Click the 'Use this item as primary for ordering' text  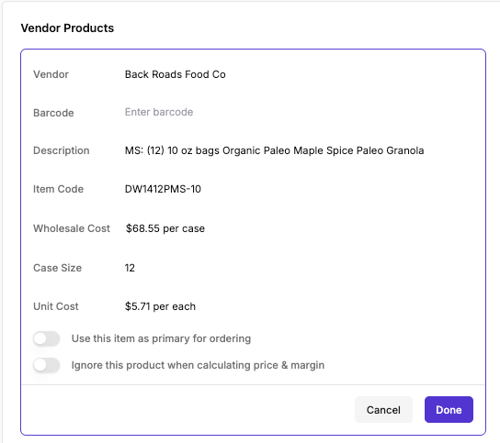tap(161, 339)
